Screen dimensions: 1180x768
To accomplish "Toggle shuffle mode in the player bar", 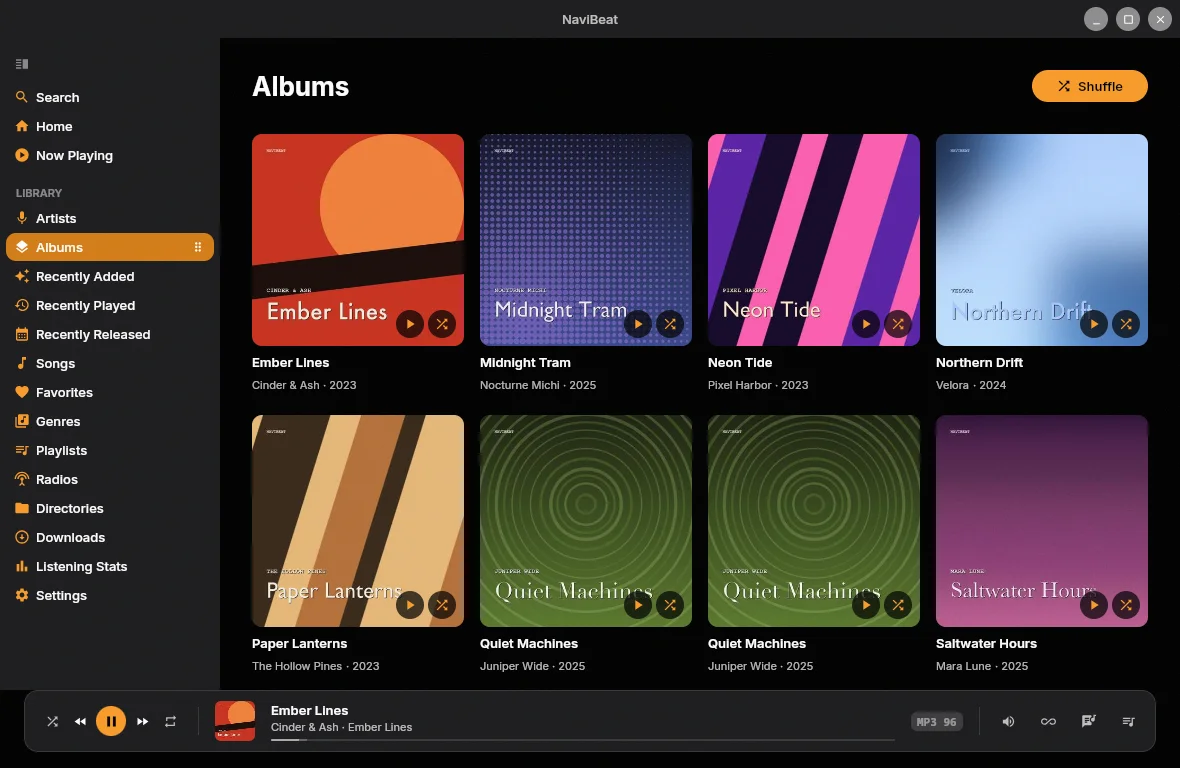I will [x=52, y=721].
